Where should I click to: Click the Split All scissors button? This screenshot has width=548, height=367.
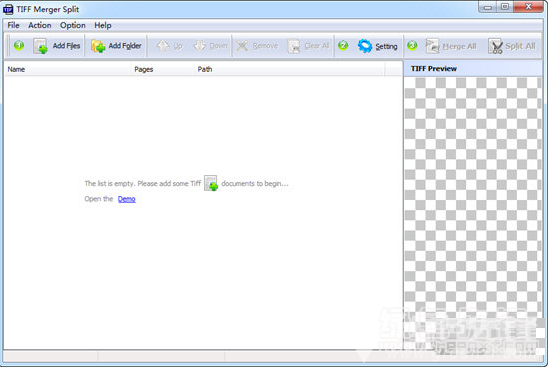click(512, 46)
